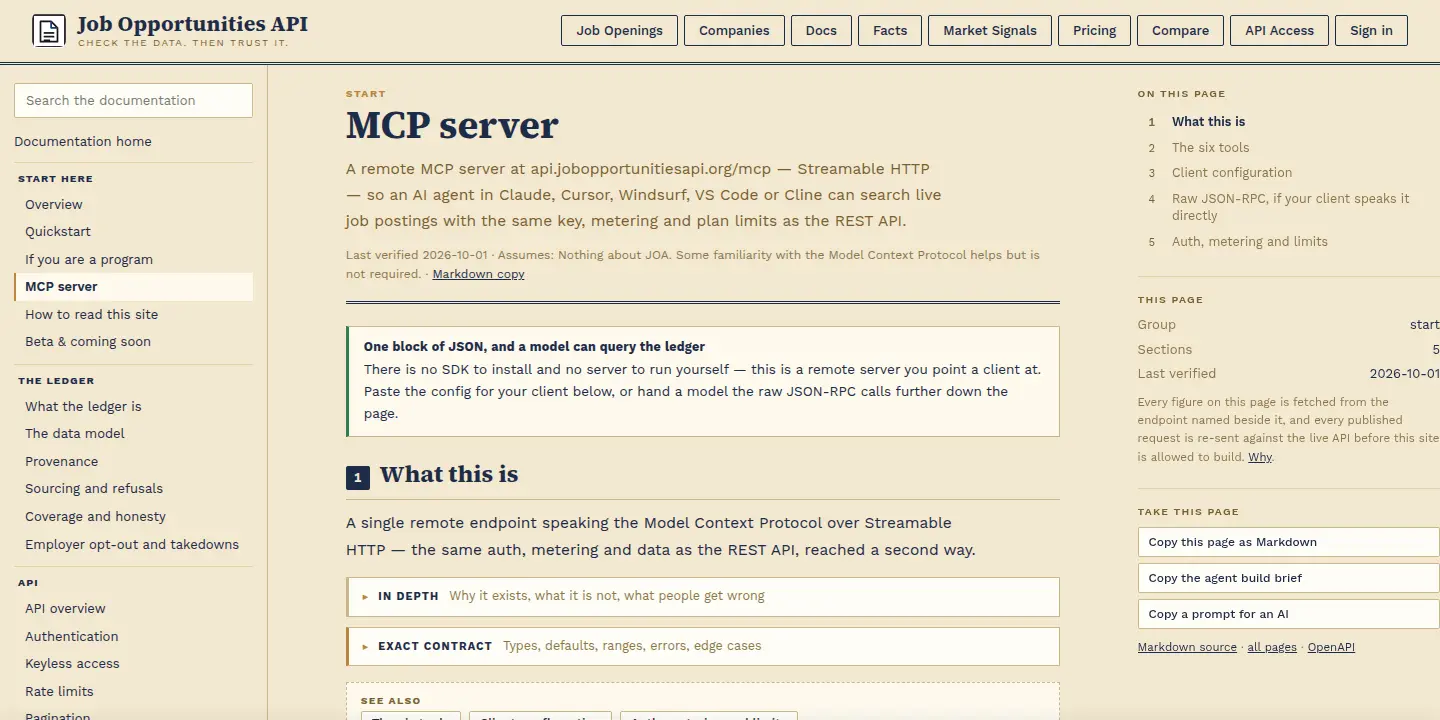Open the Compare page
The image size is (1440, 720).
[x=1180, y=30]
